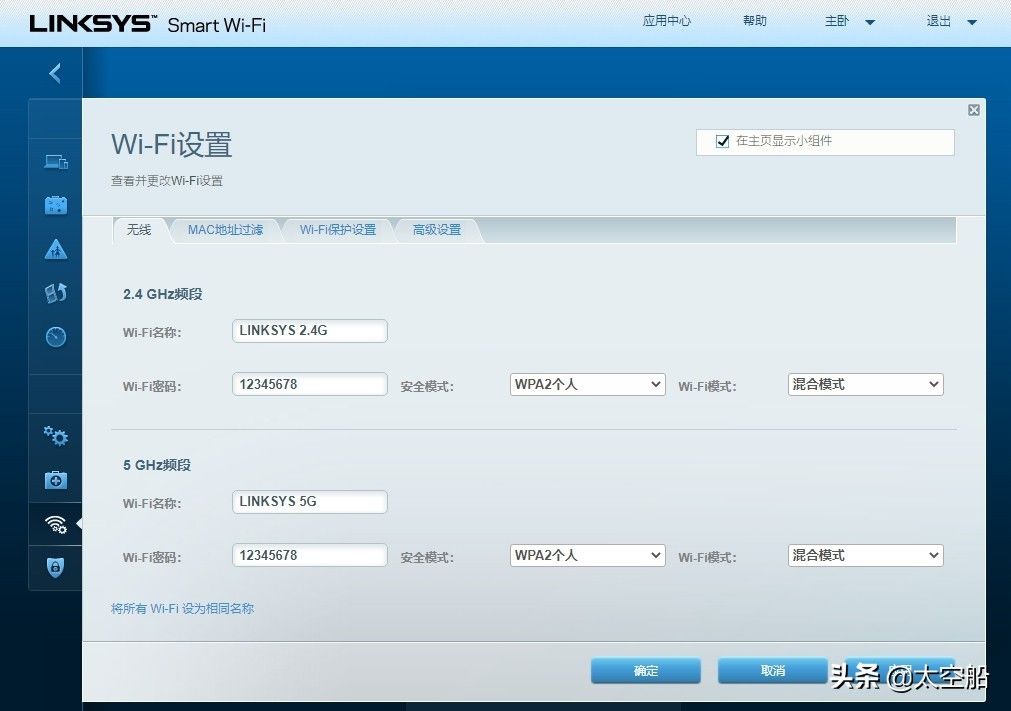Toggle the show widget on homepage checkbox

pyautogui.click(x=722, y=142)
